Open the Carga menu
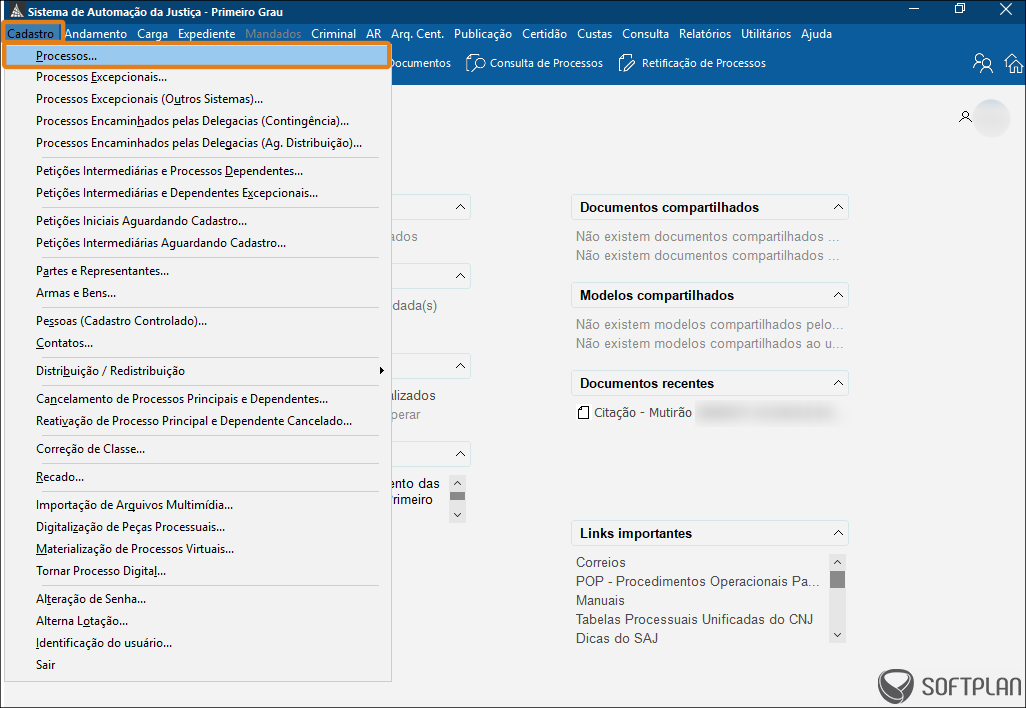This screenshot has width=1026, height=708. 152,34
